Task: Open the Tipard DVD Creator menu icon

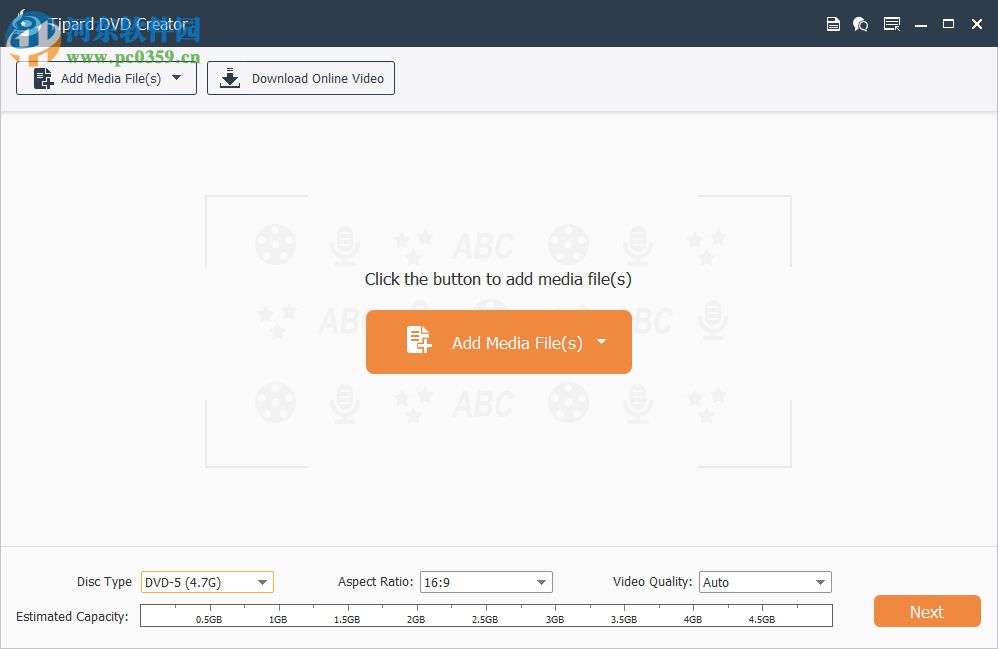Action: click(x=891, y=23)
